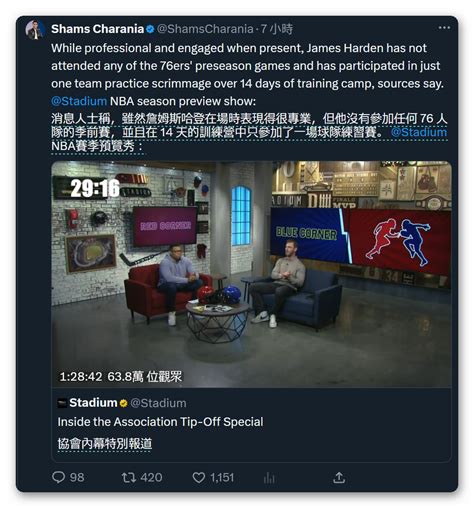474x508 pixels.
Task: View tweet analytics bar chart icon
Action: click(x=269, y=478)
